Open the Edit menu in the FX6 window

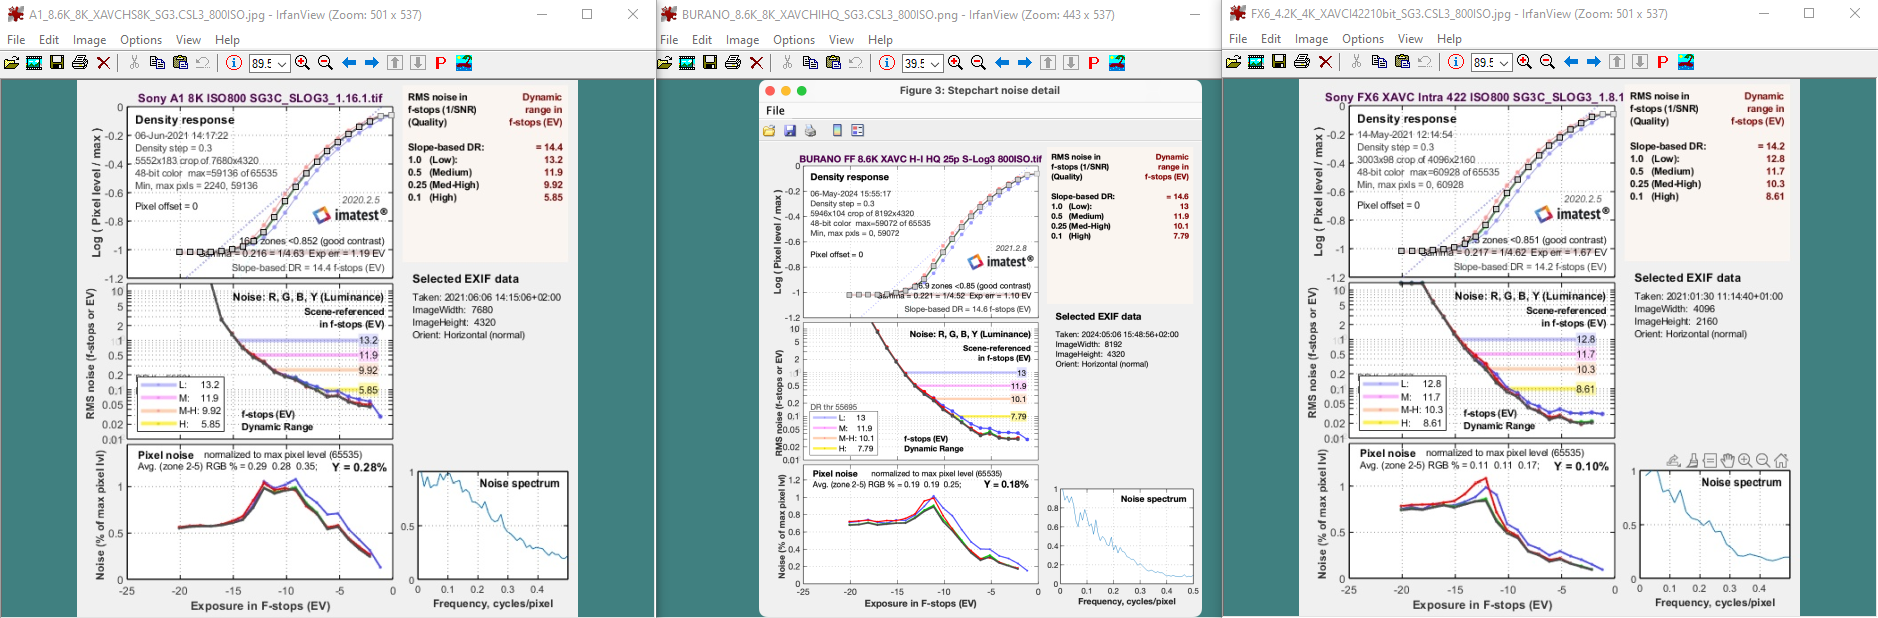click(1271, 39)
